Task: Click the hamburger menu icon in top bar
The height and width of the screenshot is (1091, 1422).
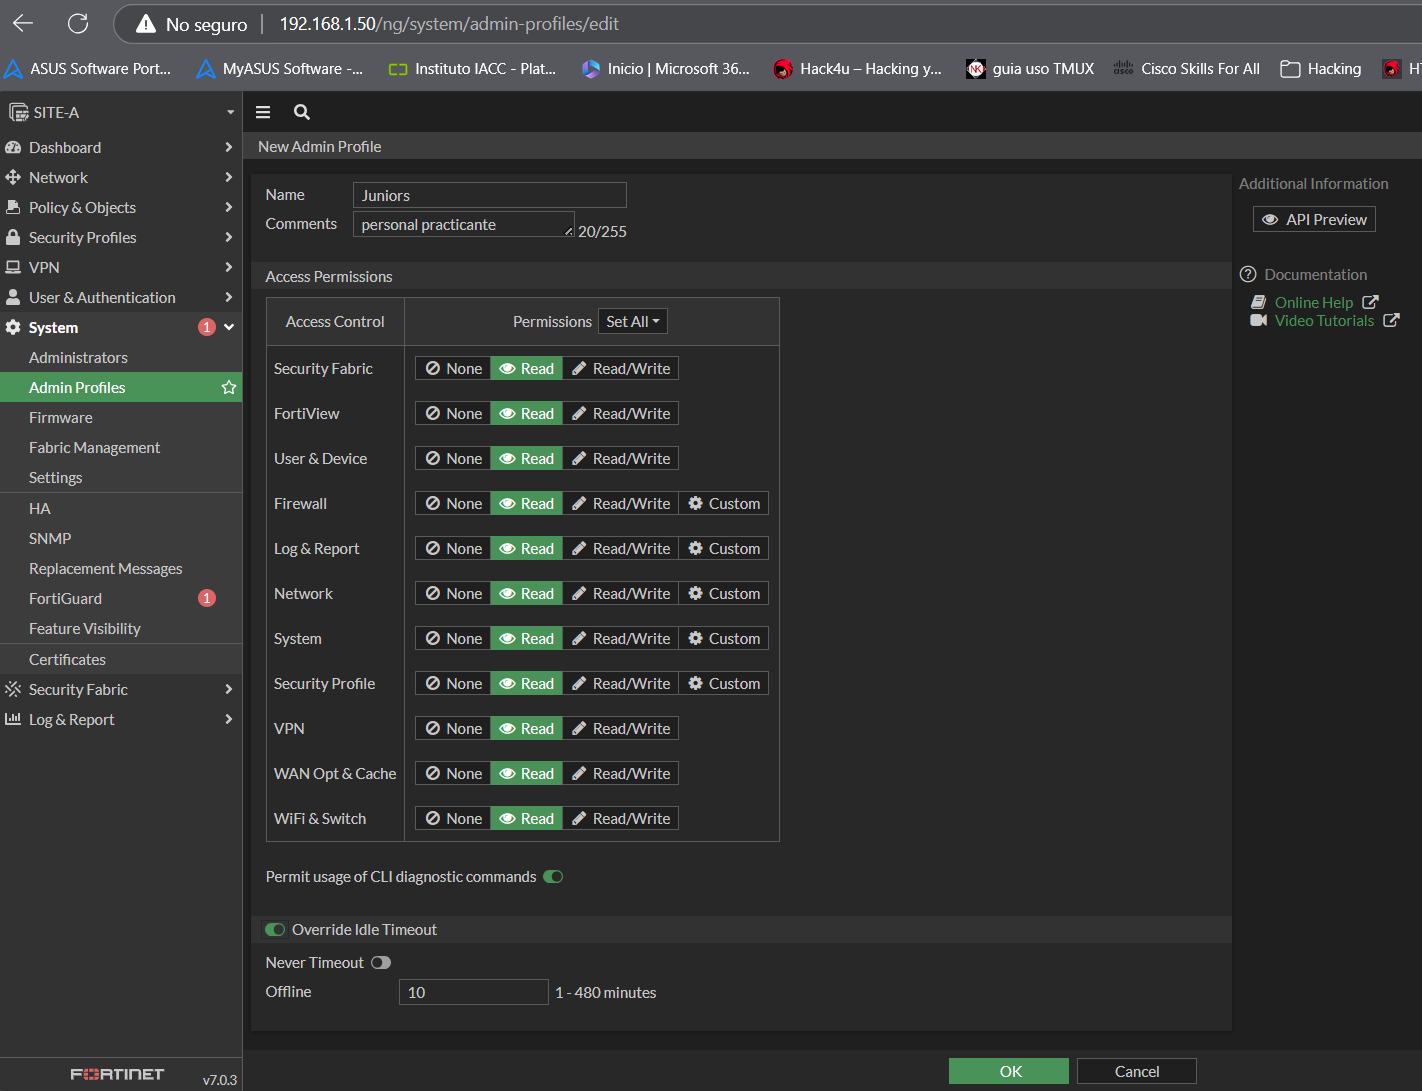Action: coord(263,112)
